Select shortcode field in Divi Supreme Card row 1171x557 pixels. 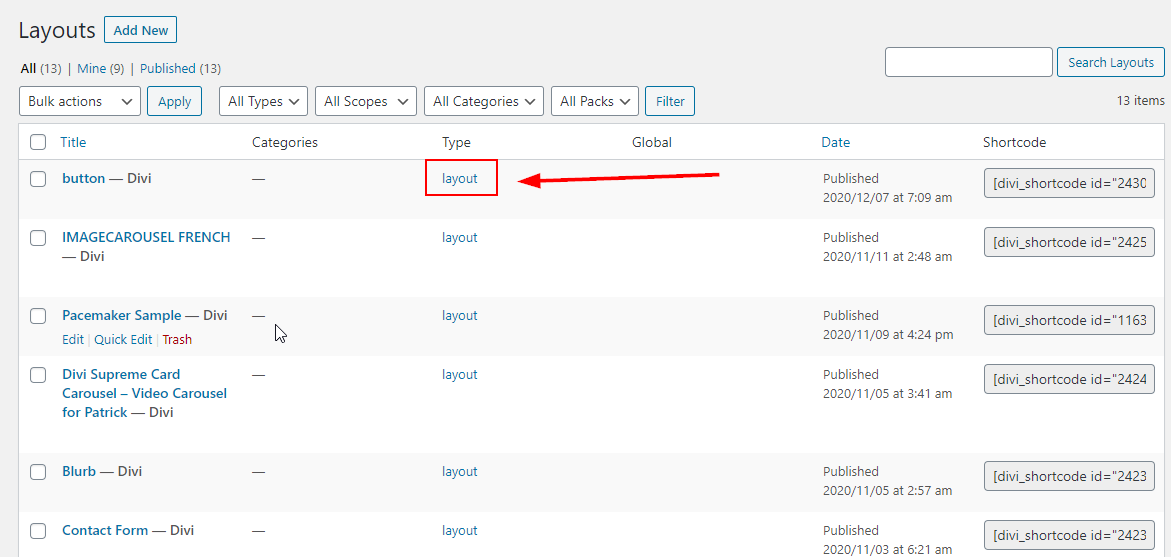1069,379
